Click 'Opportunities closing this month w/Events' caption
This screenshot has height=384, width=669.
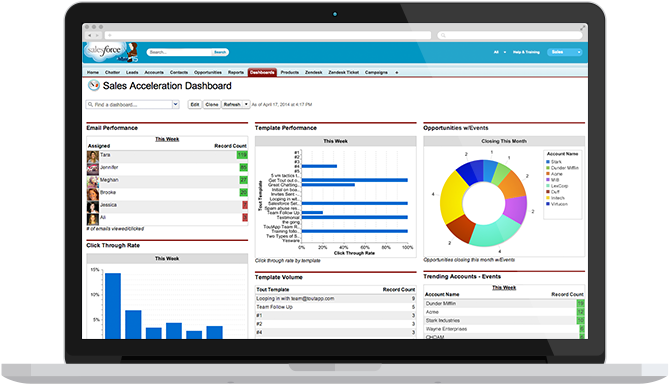[x=469, y=260]
